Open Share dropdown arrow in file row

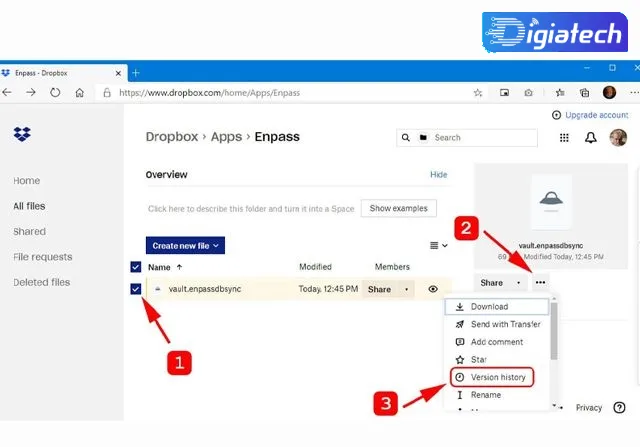click(x=406, y=289)
